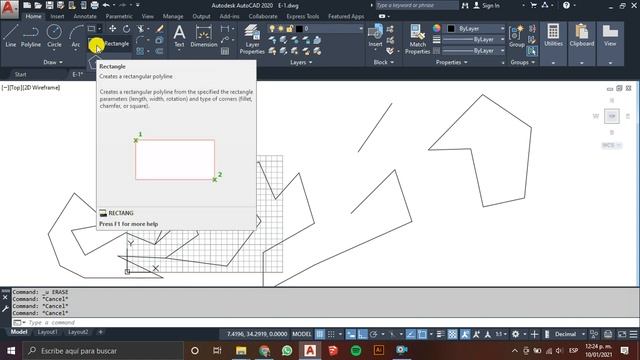The image size is (640, 360).
Task: Click the object color wheel icon
Action: click(x=437, y=28)
